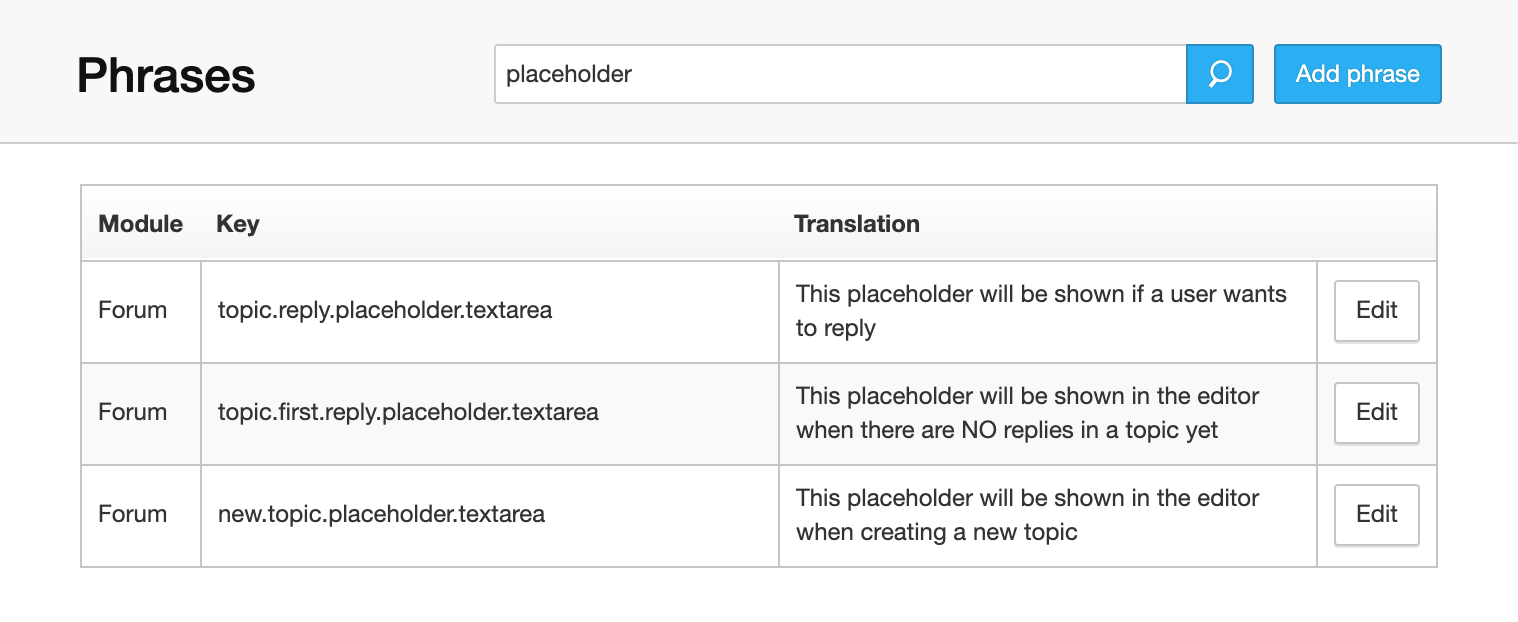The height and width of the screenshot is (622, 1518).
Task: Click the Phrases page heading
Action: click(166, 75)
